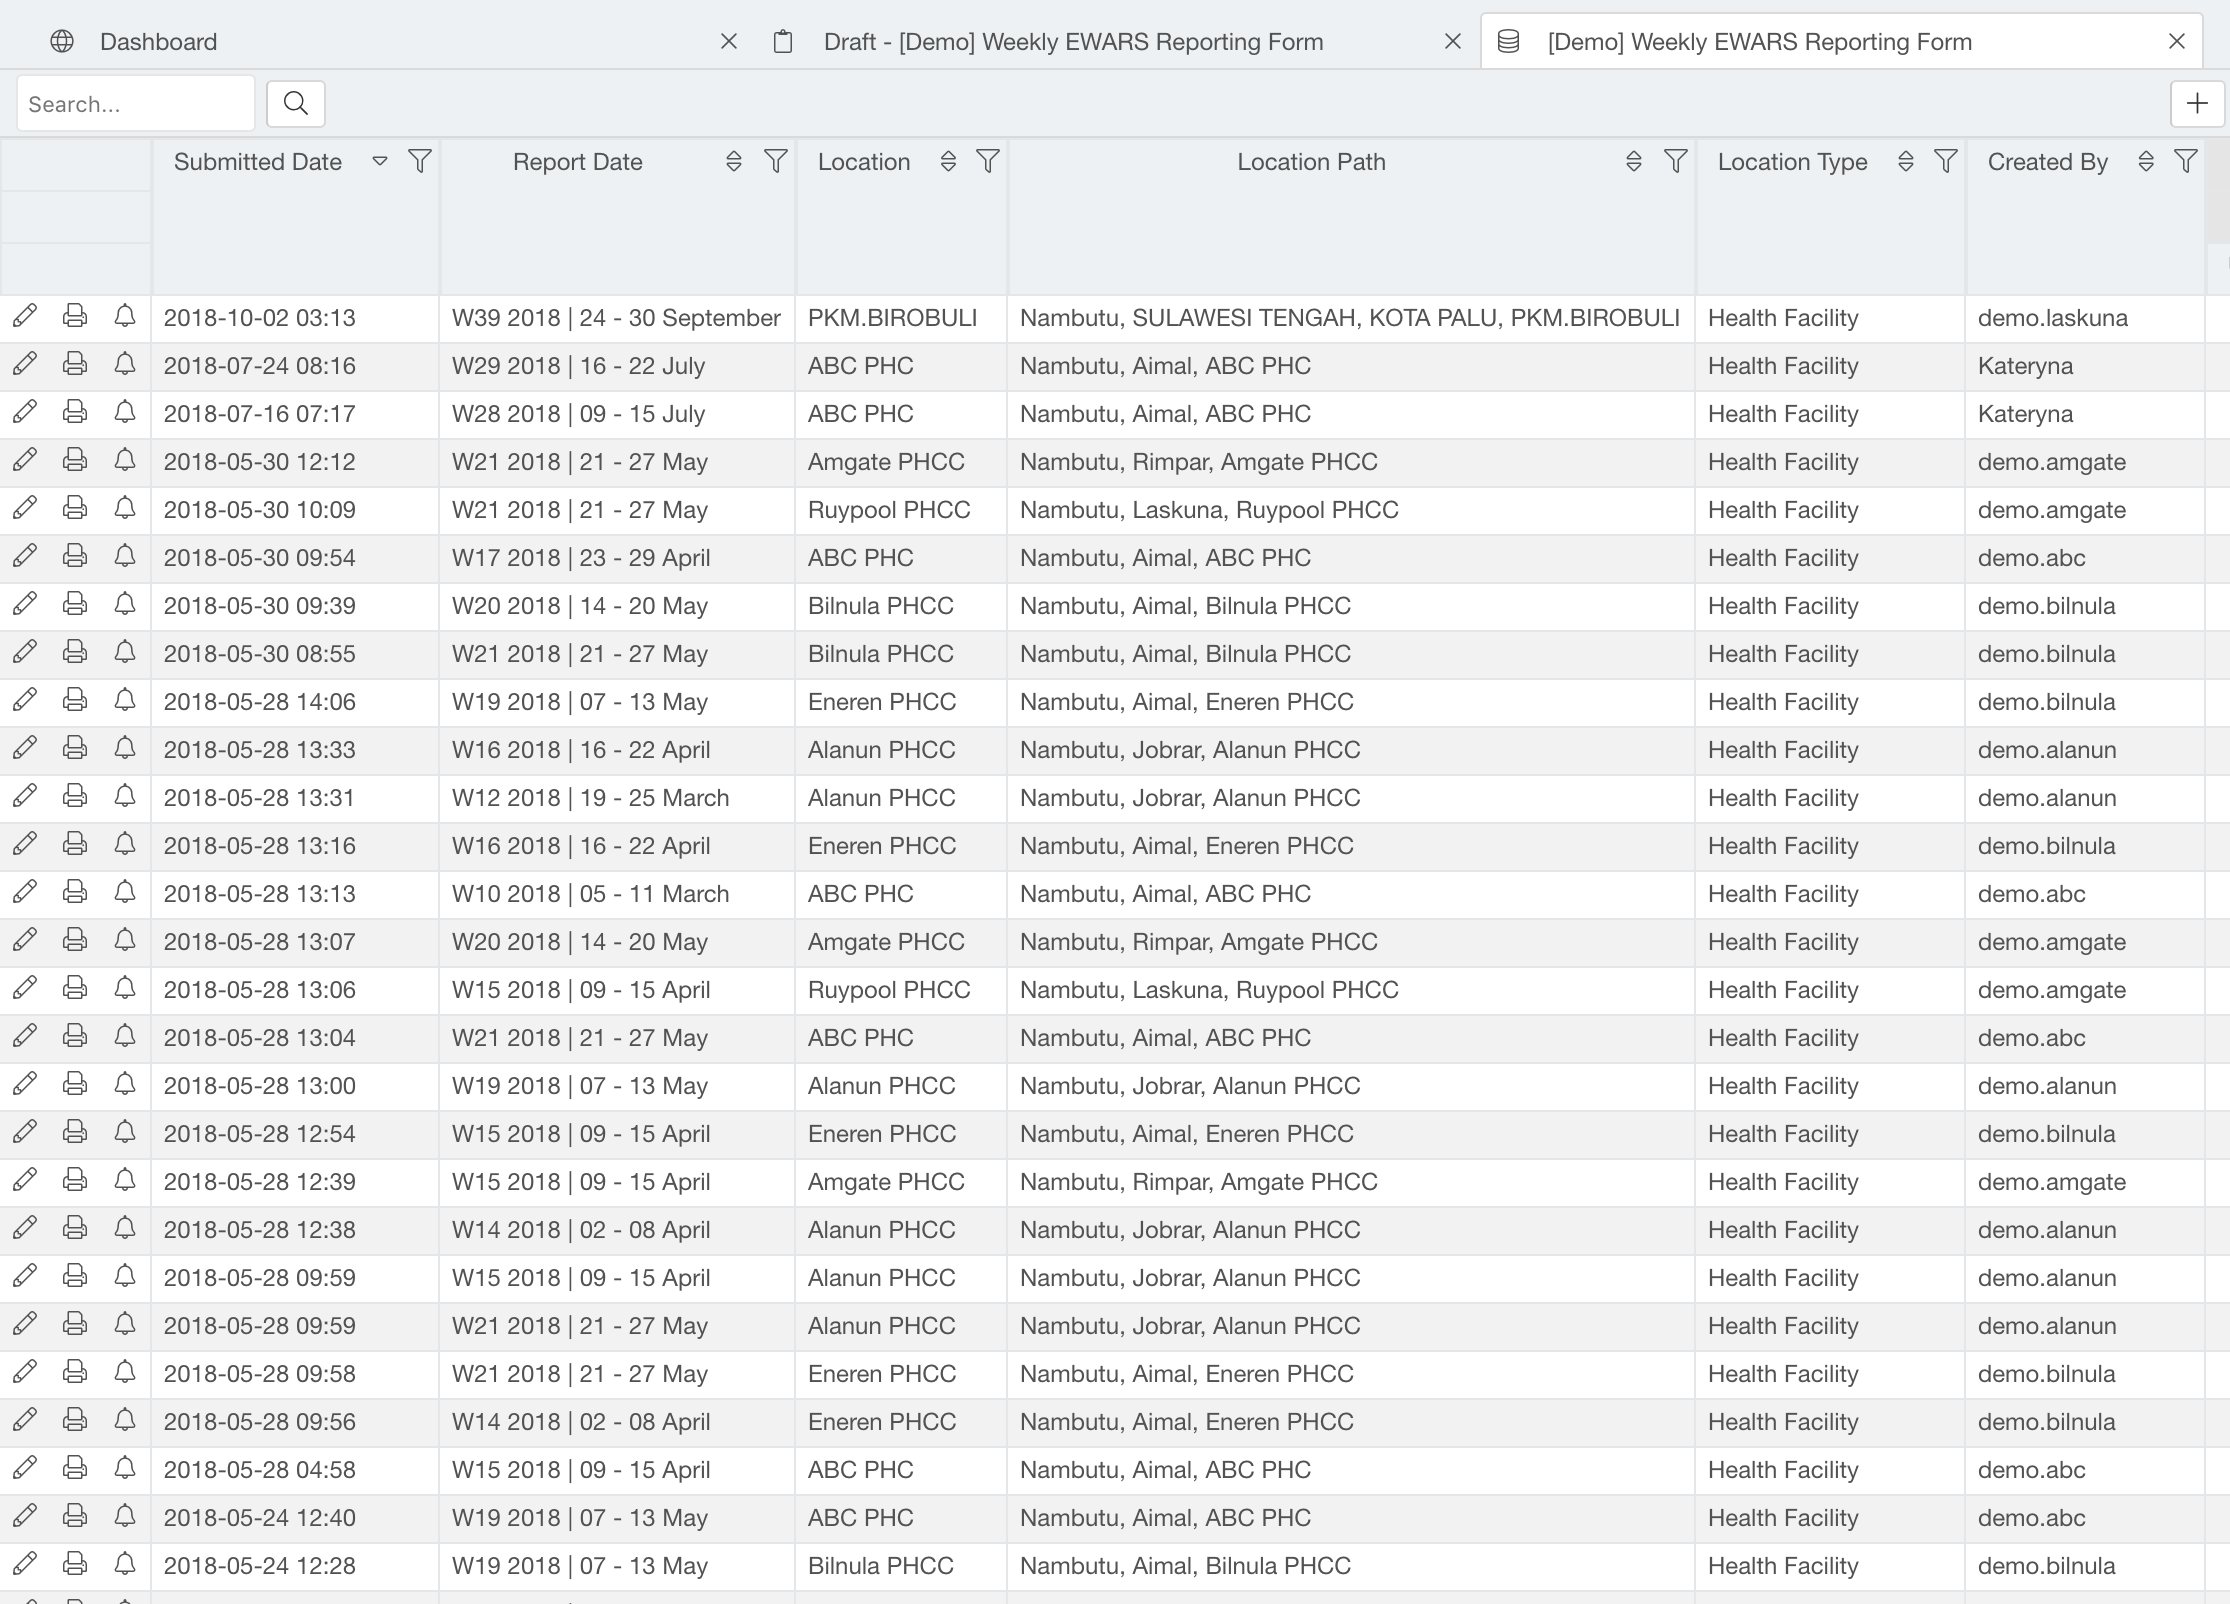Toggle sort on Location column
The image size is (2230, 1604).
pyautogui.click(x=948, y=162)
